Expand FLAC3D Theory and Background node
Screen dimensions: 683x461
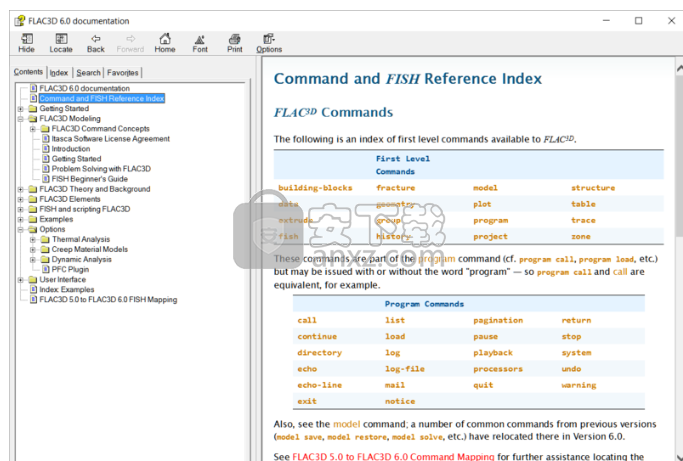point(20,189)
